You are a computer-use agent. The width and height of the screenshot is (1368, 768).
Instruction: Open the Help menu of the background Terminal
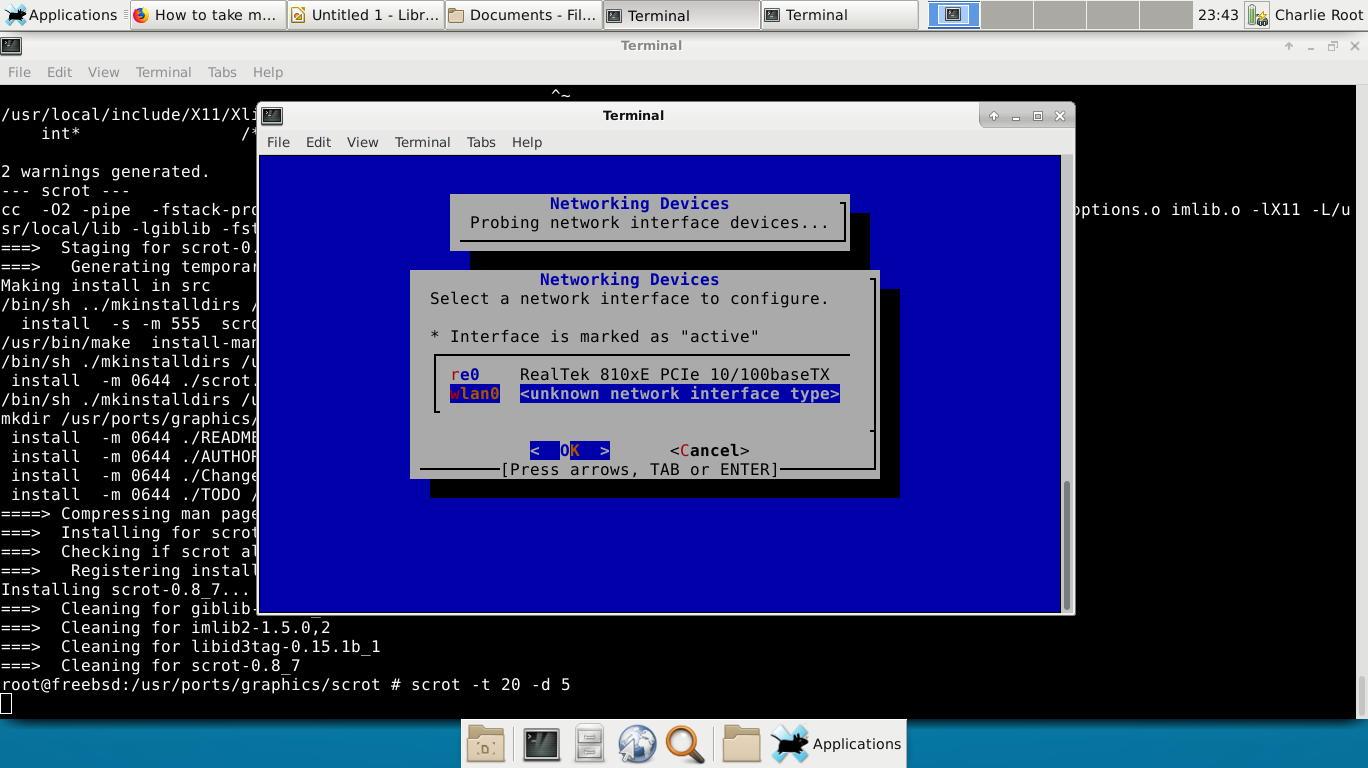point(268,72)
